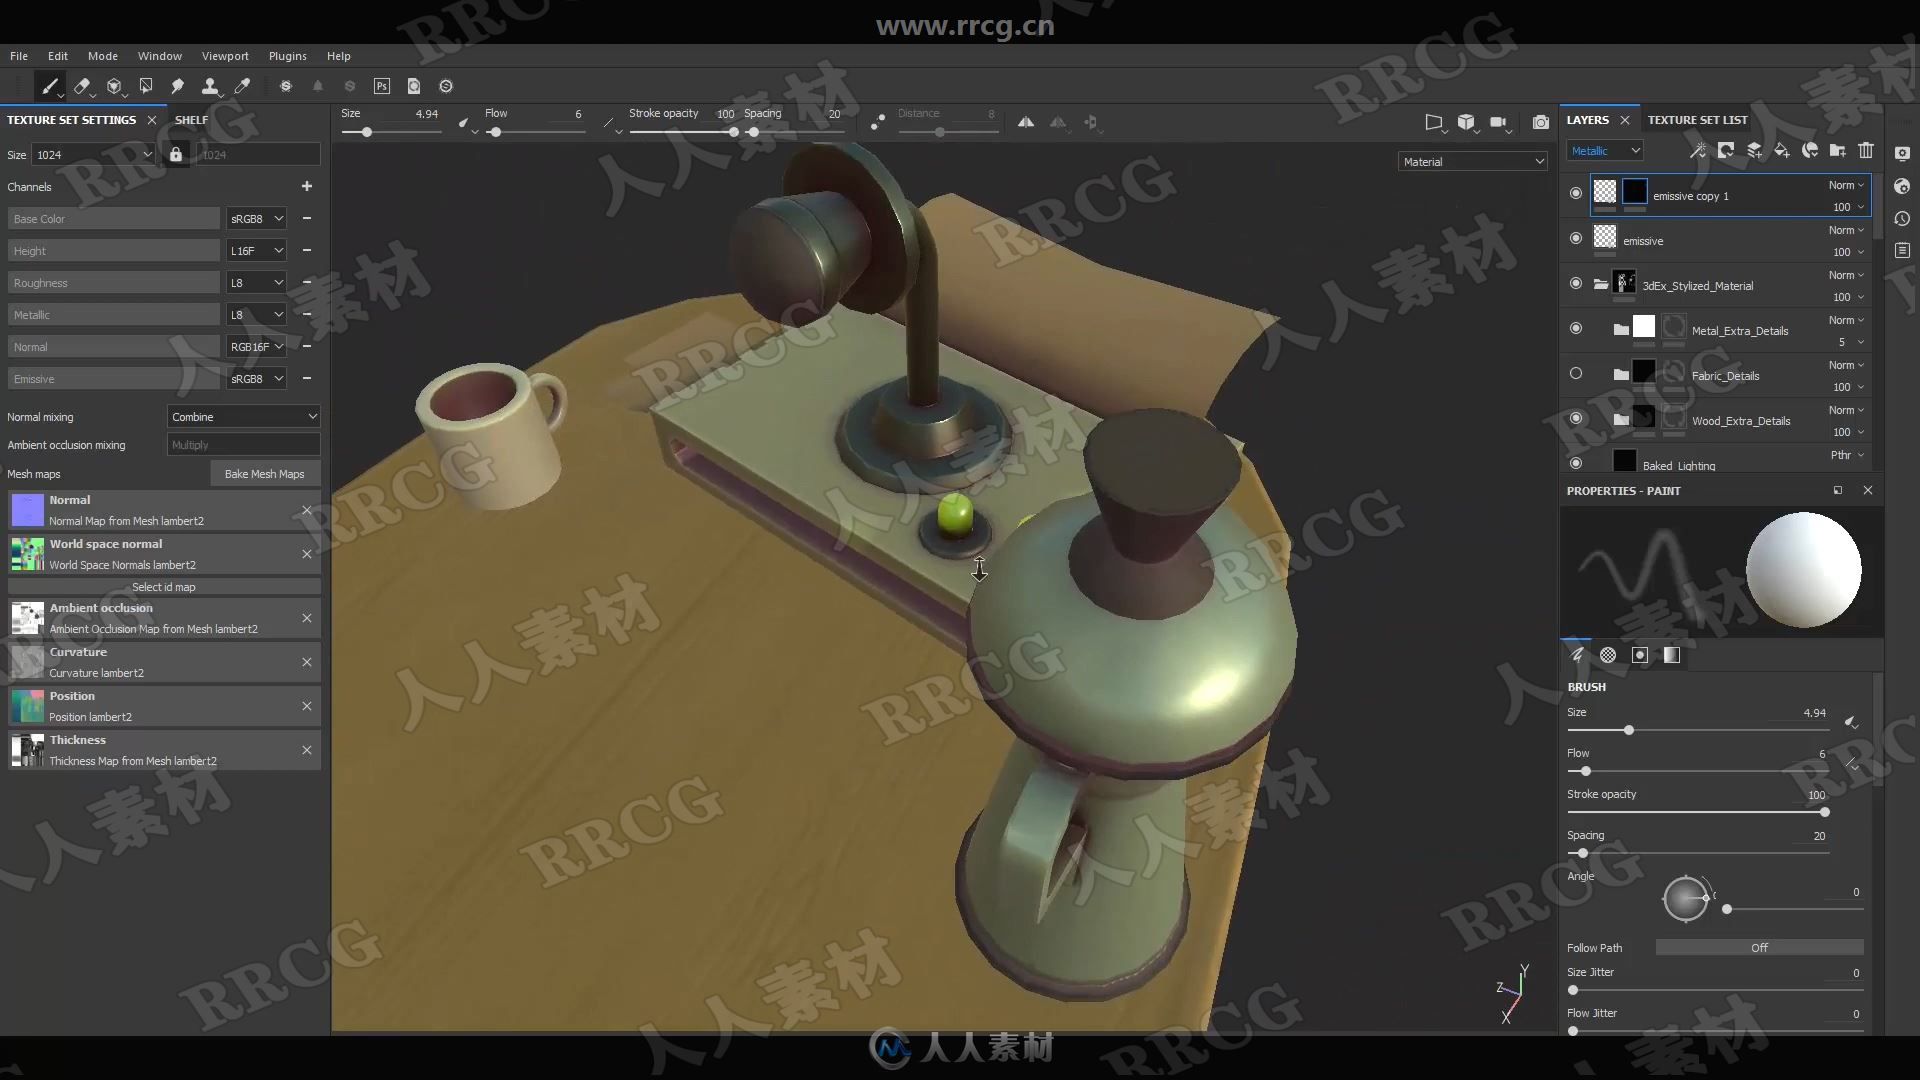This screenshot has height=1080, width=1920.
Task: Click the color picker brush icon
Action: pos(241,86)
